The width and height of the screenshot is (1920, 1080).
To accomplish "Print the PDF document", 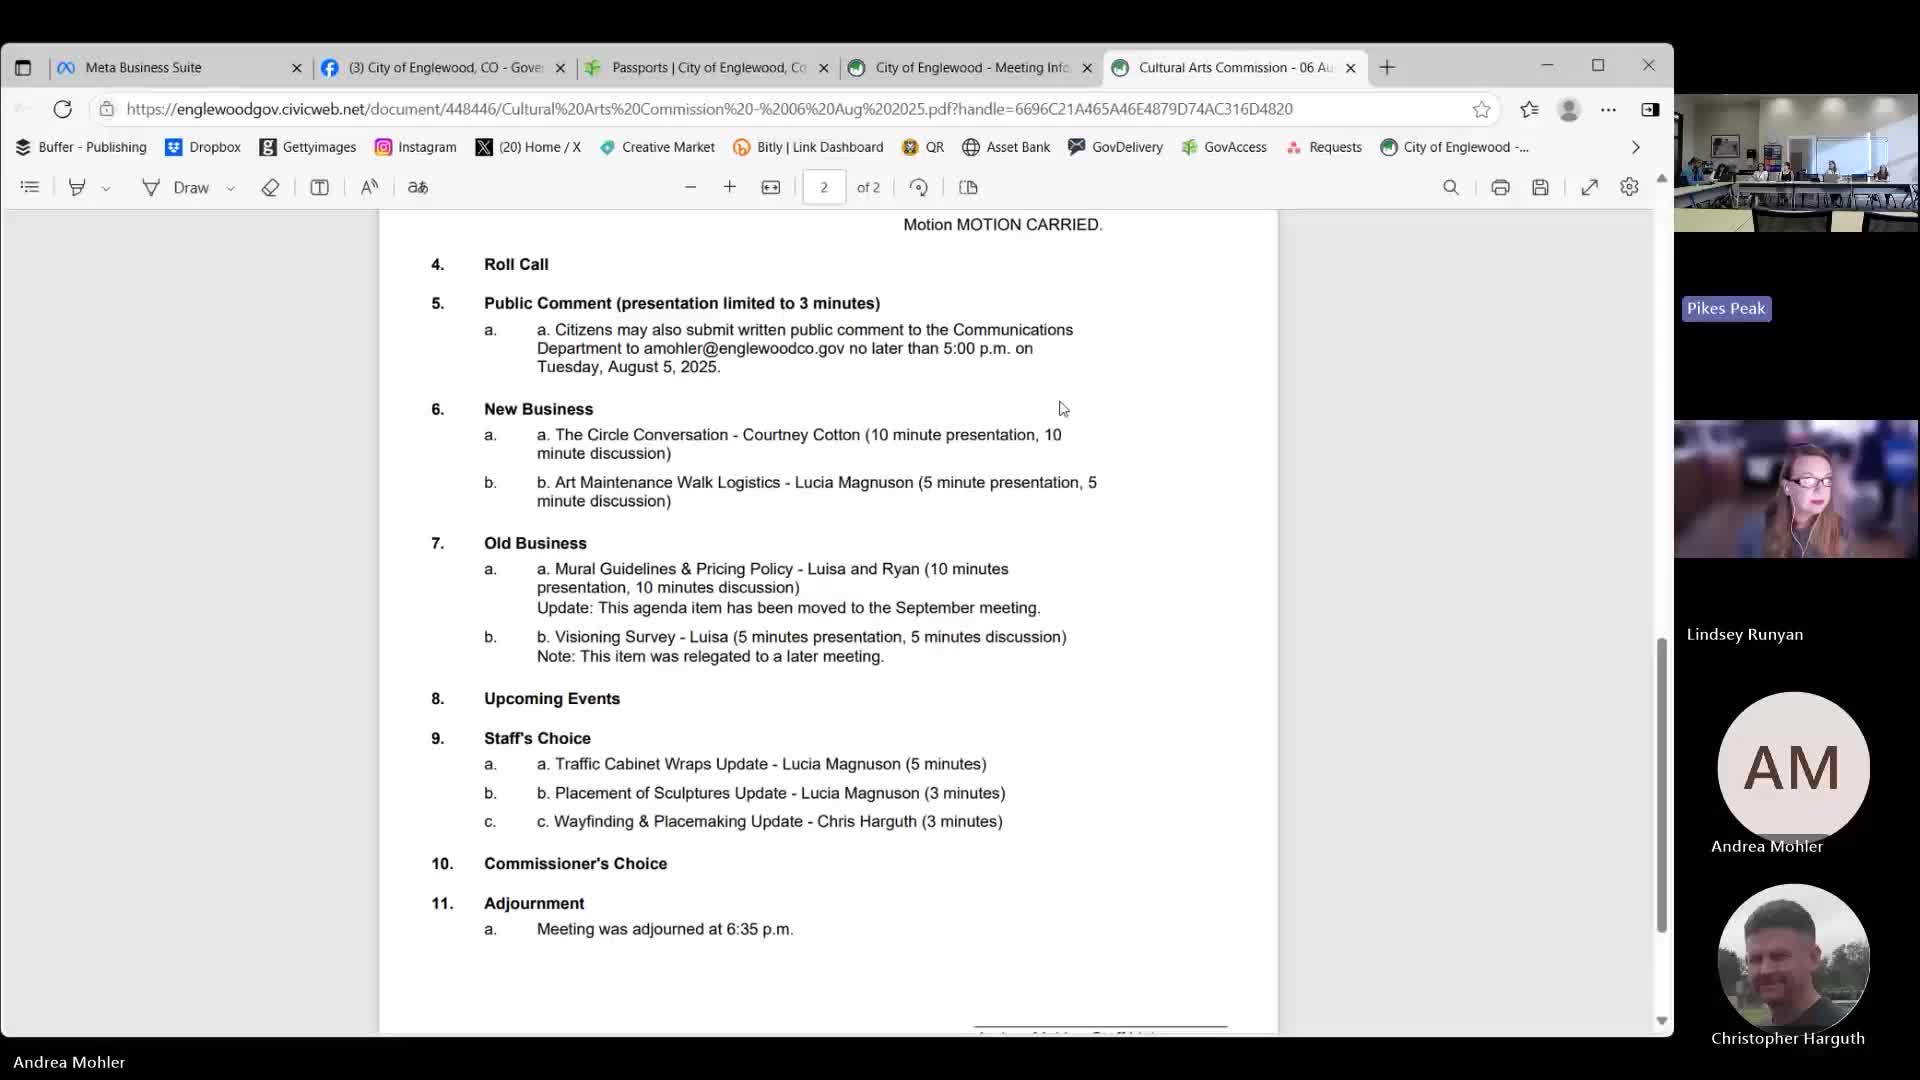I will (x=1500, y=187).
